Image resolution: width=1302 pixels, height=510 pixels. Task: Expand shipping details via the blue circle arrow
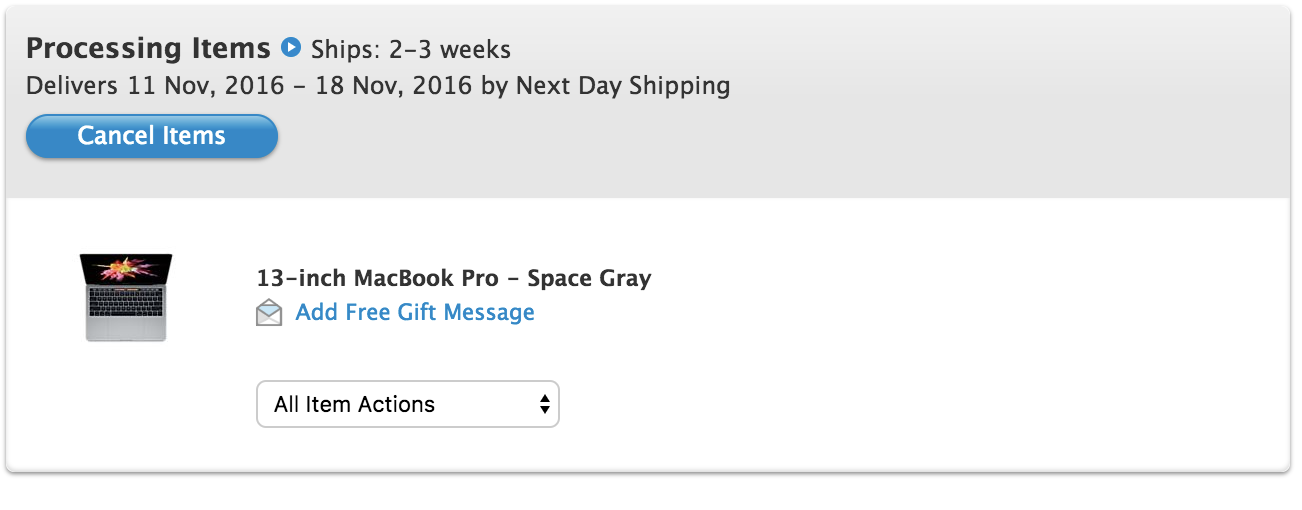pyautogui.click(x=291, y=46)
